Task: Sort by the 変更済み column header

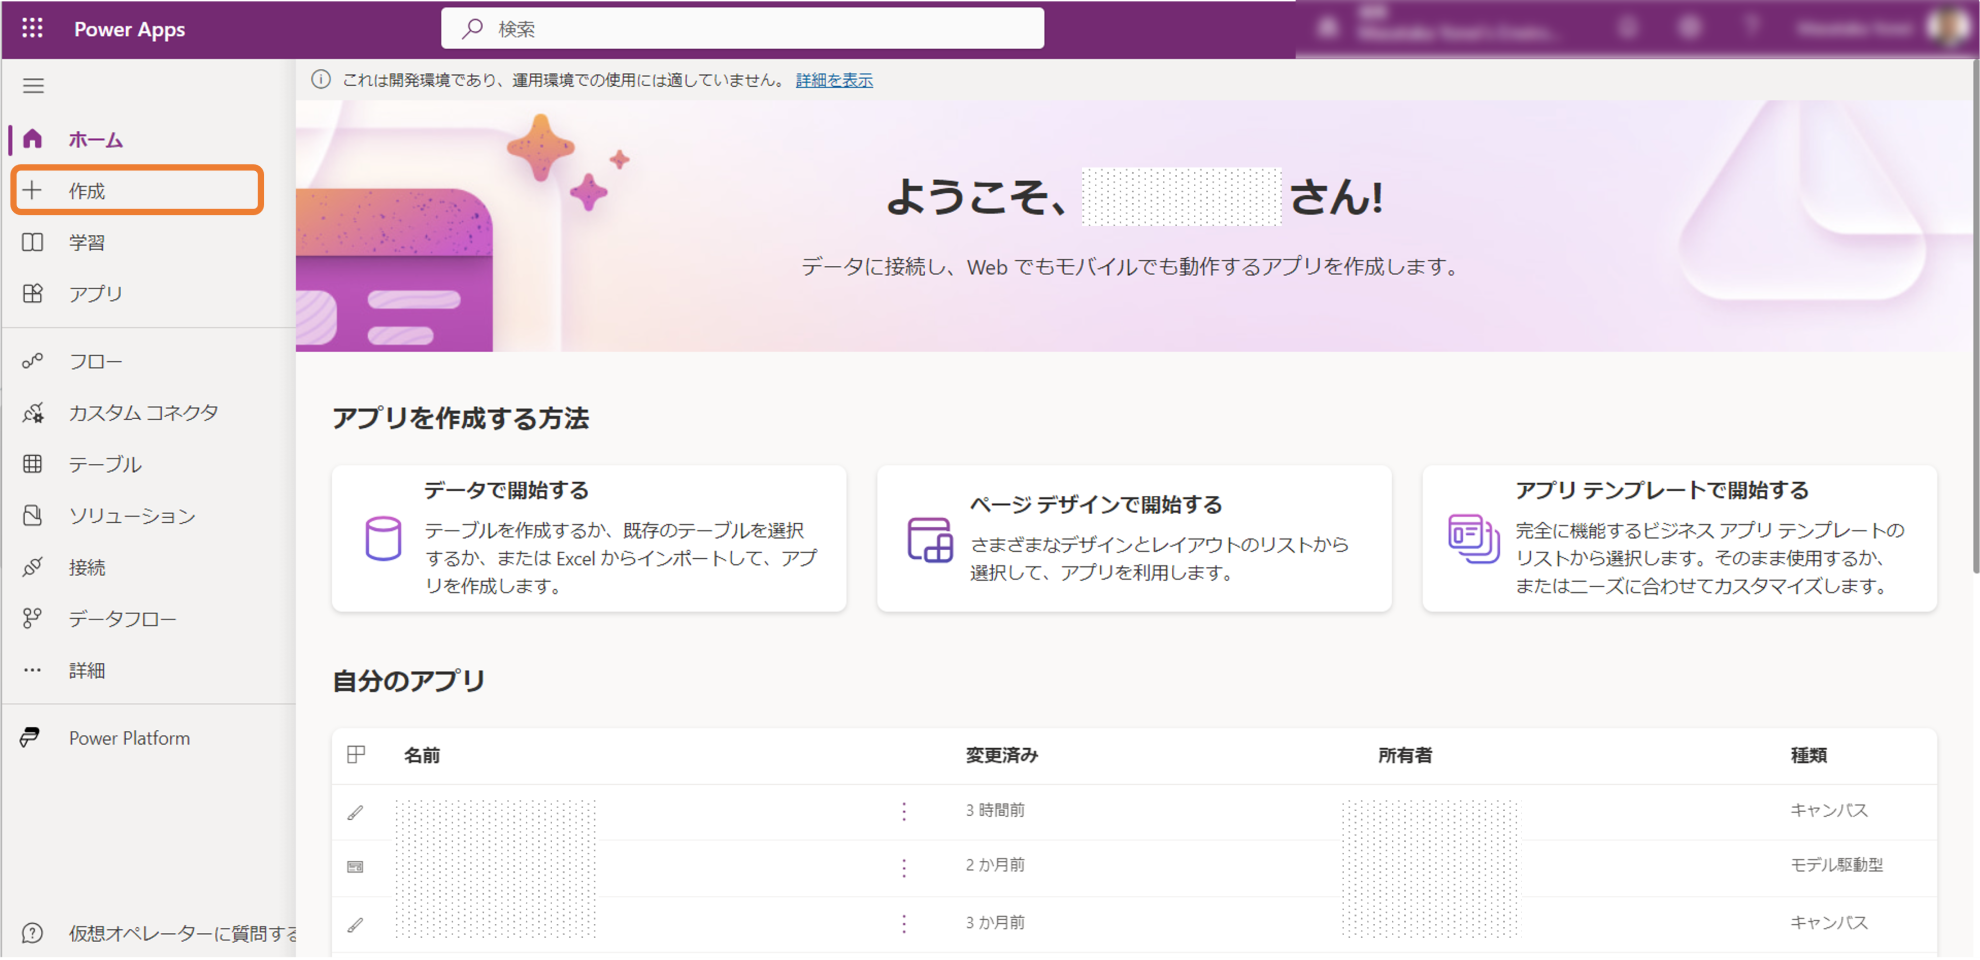Action: pos(1002,755)
